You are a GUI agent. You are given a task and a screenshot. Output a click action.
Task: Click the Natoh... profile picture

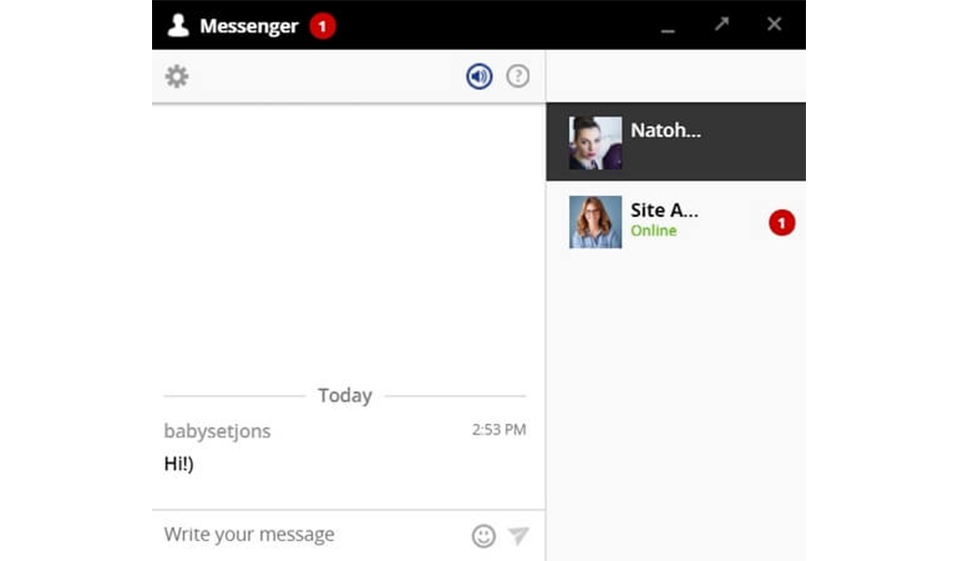tap(595, 143)
